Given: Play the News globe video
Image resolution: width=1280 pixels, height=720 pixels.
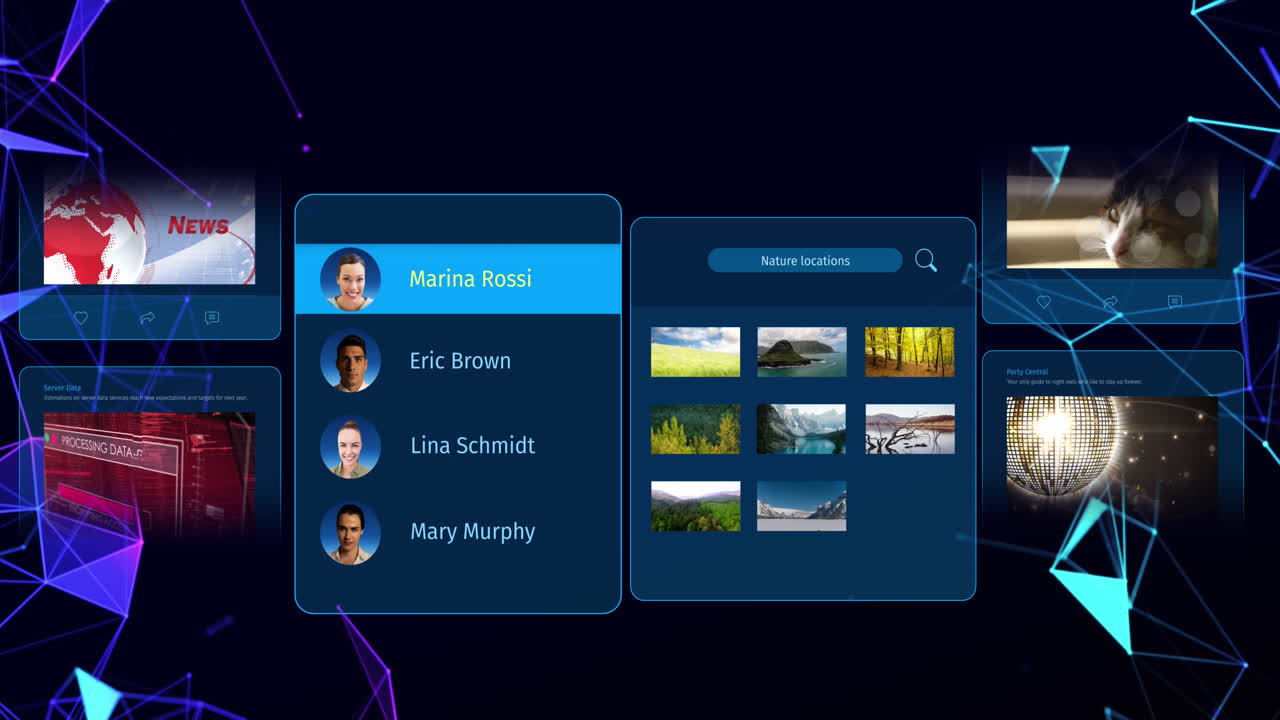Looking at the screenshot, I should (x=149, y=232).
